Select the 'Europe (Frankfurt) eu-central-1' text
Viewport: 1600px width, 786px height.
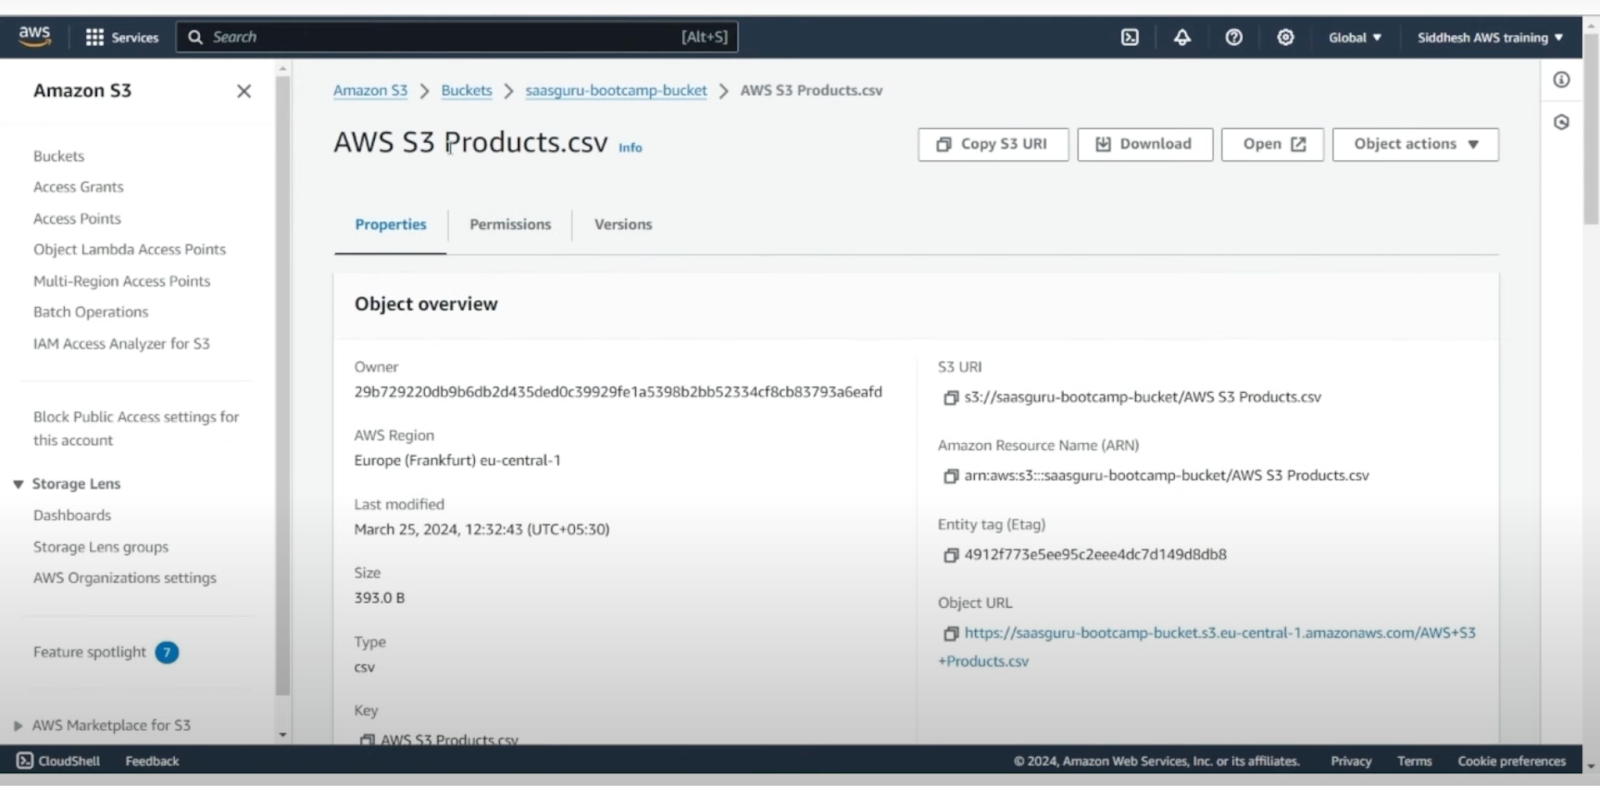457,461
